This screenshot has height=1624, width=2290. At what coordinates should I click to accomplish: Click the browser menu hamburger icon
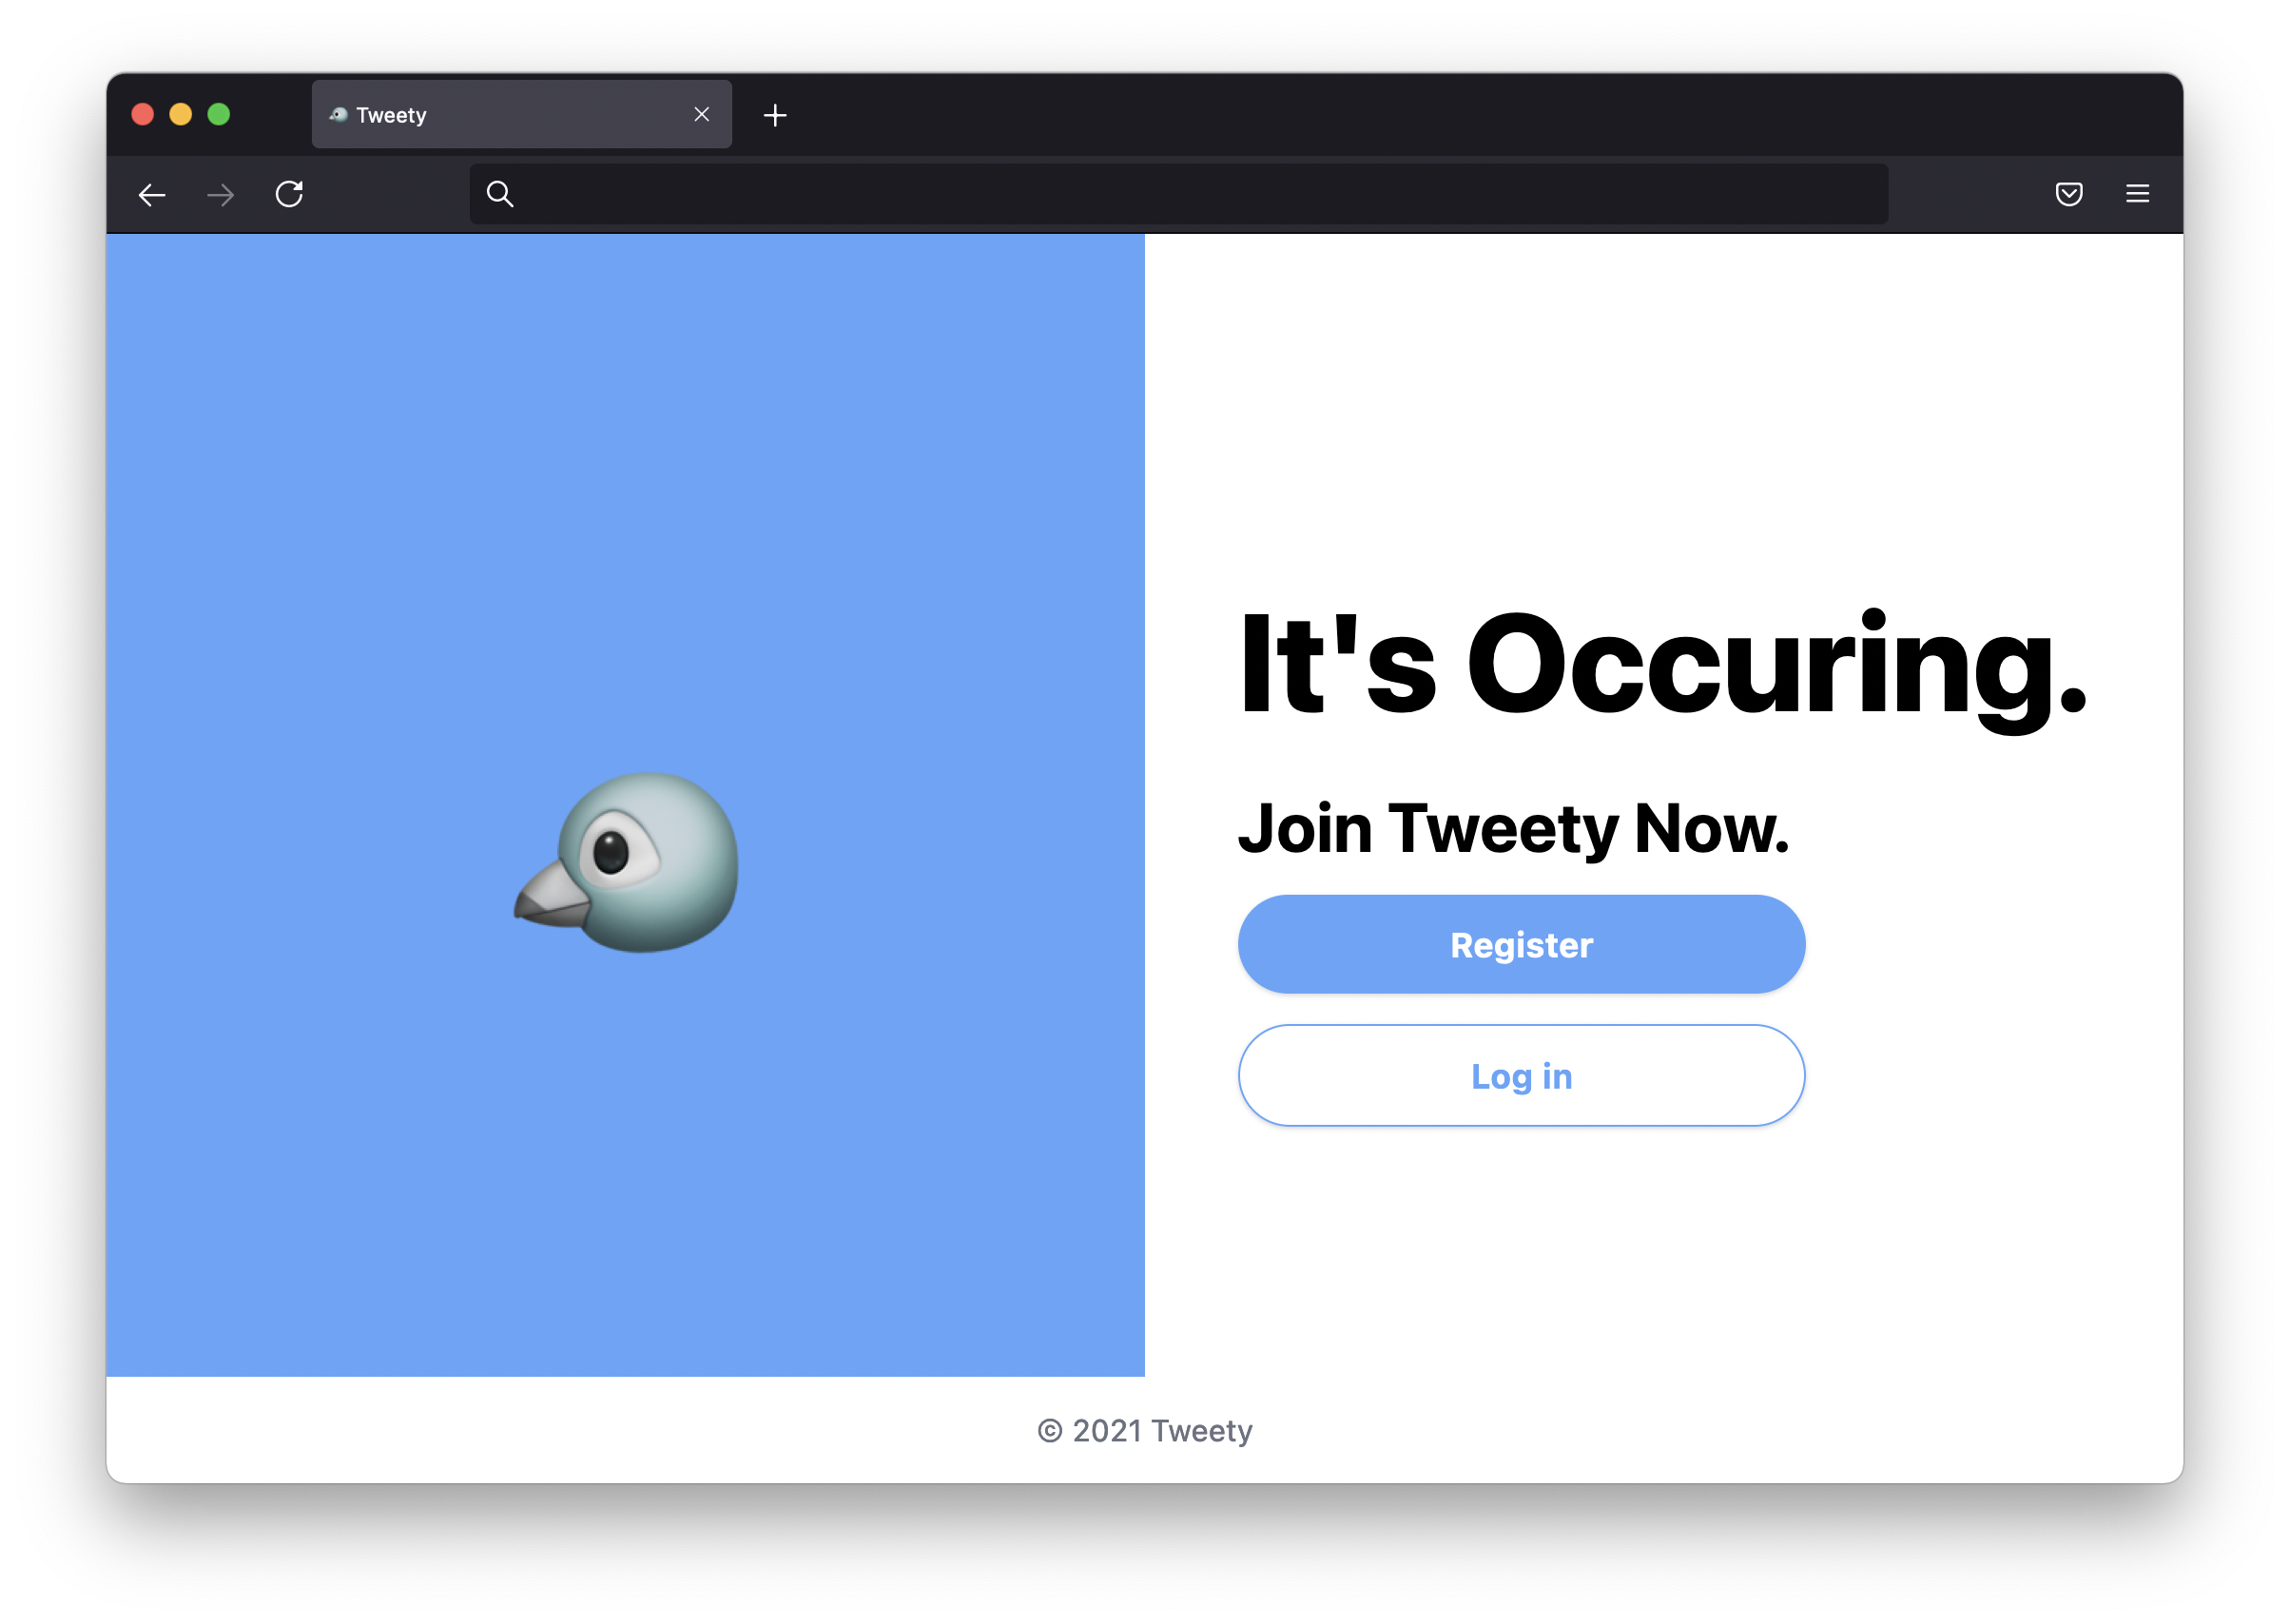(x=2137, y=193)
